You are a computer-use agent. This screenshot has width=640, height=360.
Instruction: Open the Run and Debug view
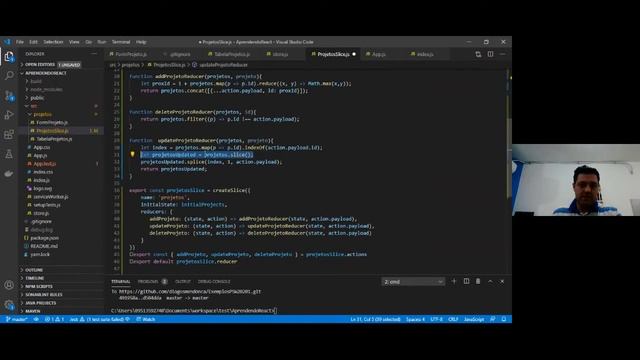pyautogui.click(x=9, y=115)
